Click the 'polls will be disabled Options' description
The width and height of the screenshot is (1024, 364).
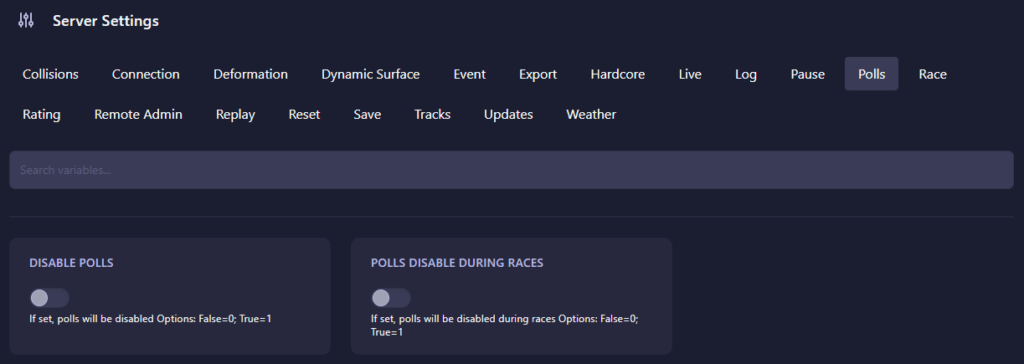pyautogui.click(x=150, y=319)
